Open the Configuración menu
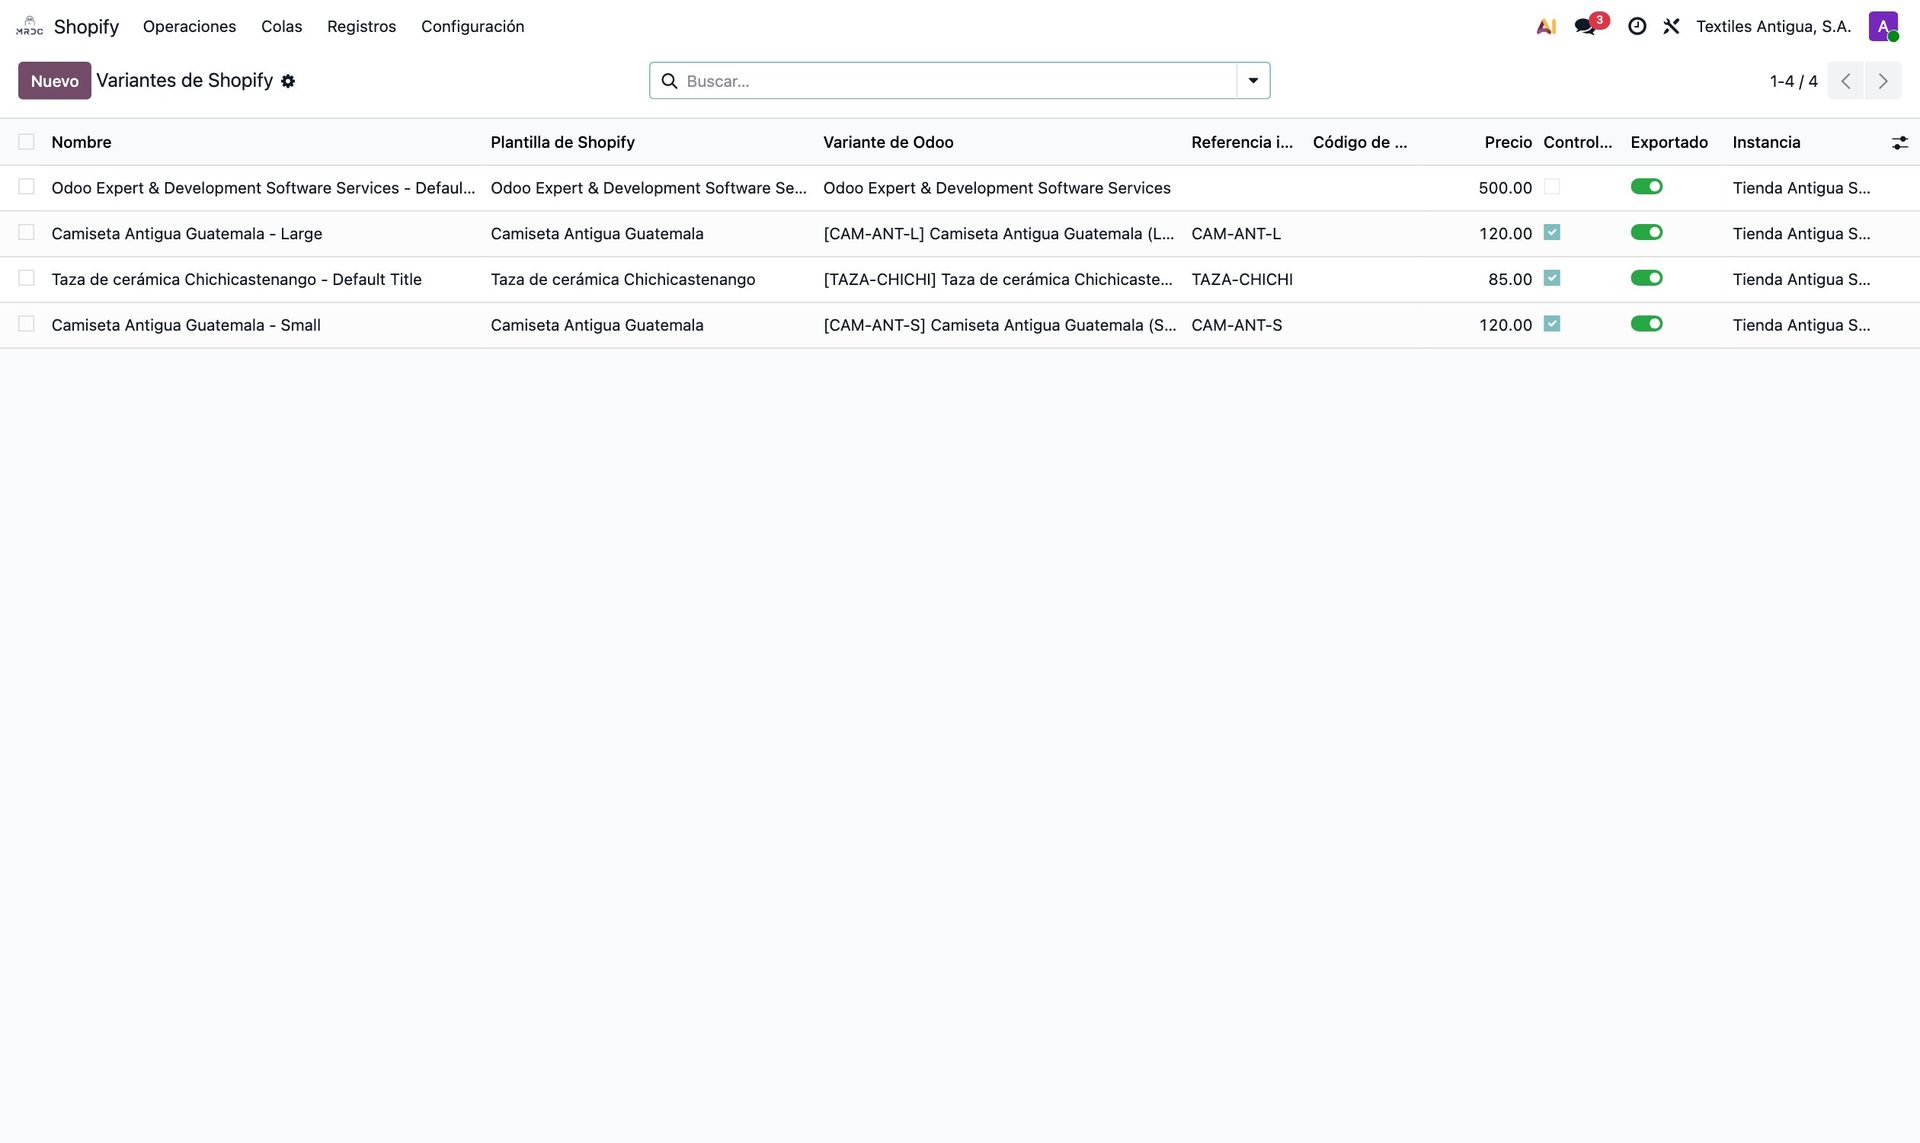The height and width of the screenshot is (1143, 1920). click(x=472, y=26)
